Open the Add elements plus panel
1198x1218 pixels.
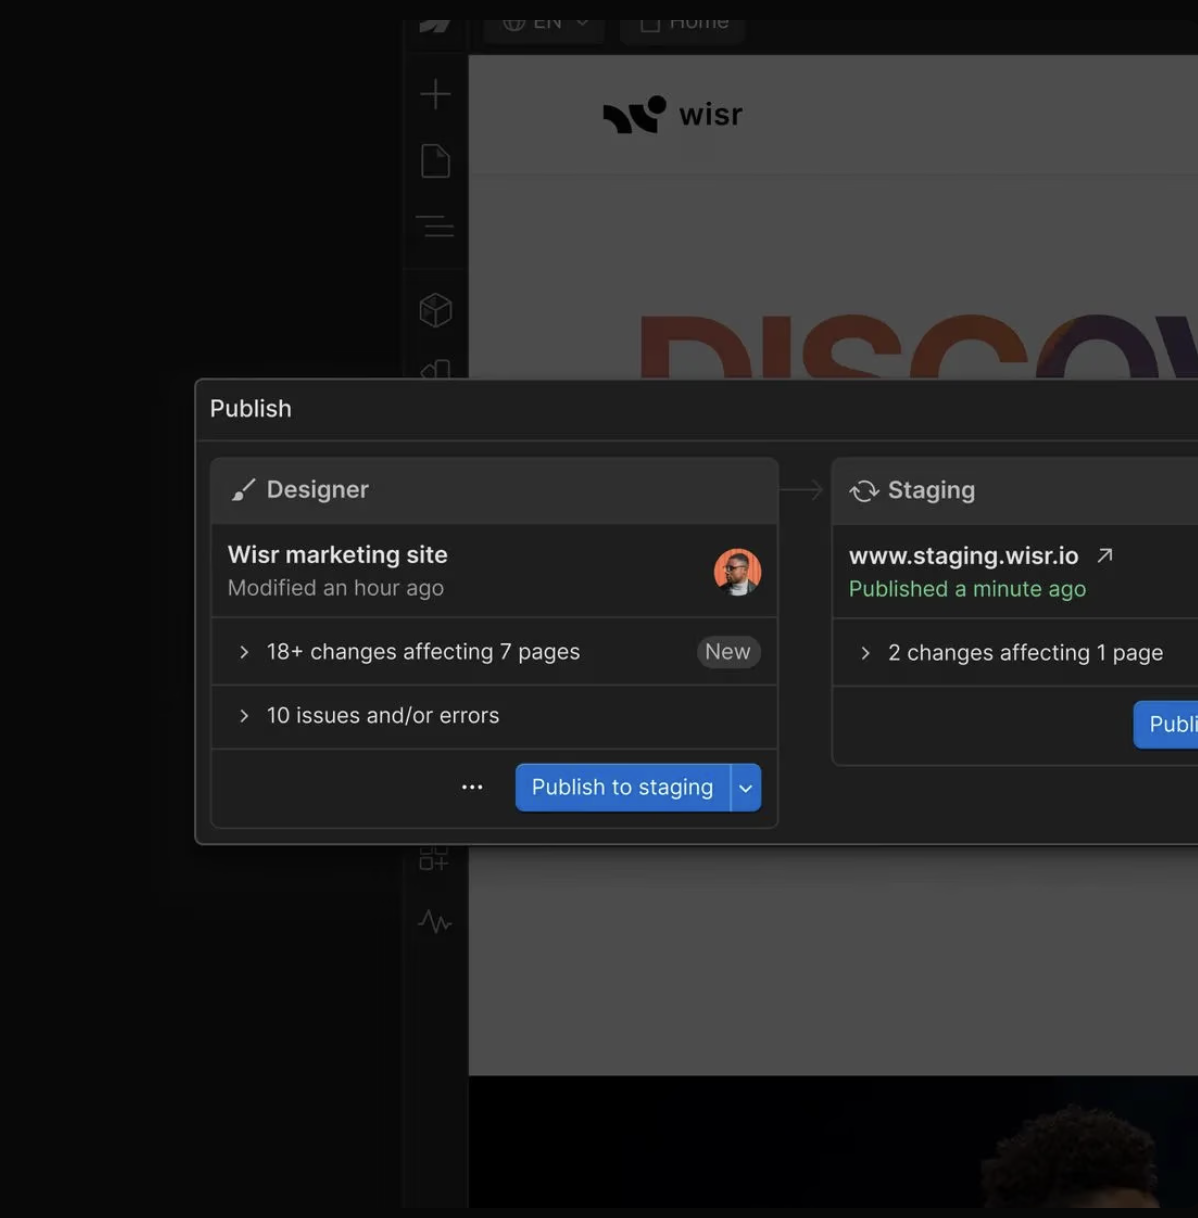click(x=435, y=94)
